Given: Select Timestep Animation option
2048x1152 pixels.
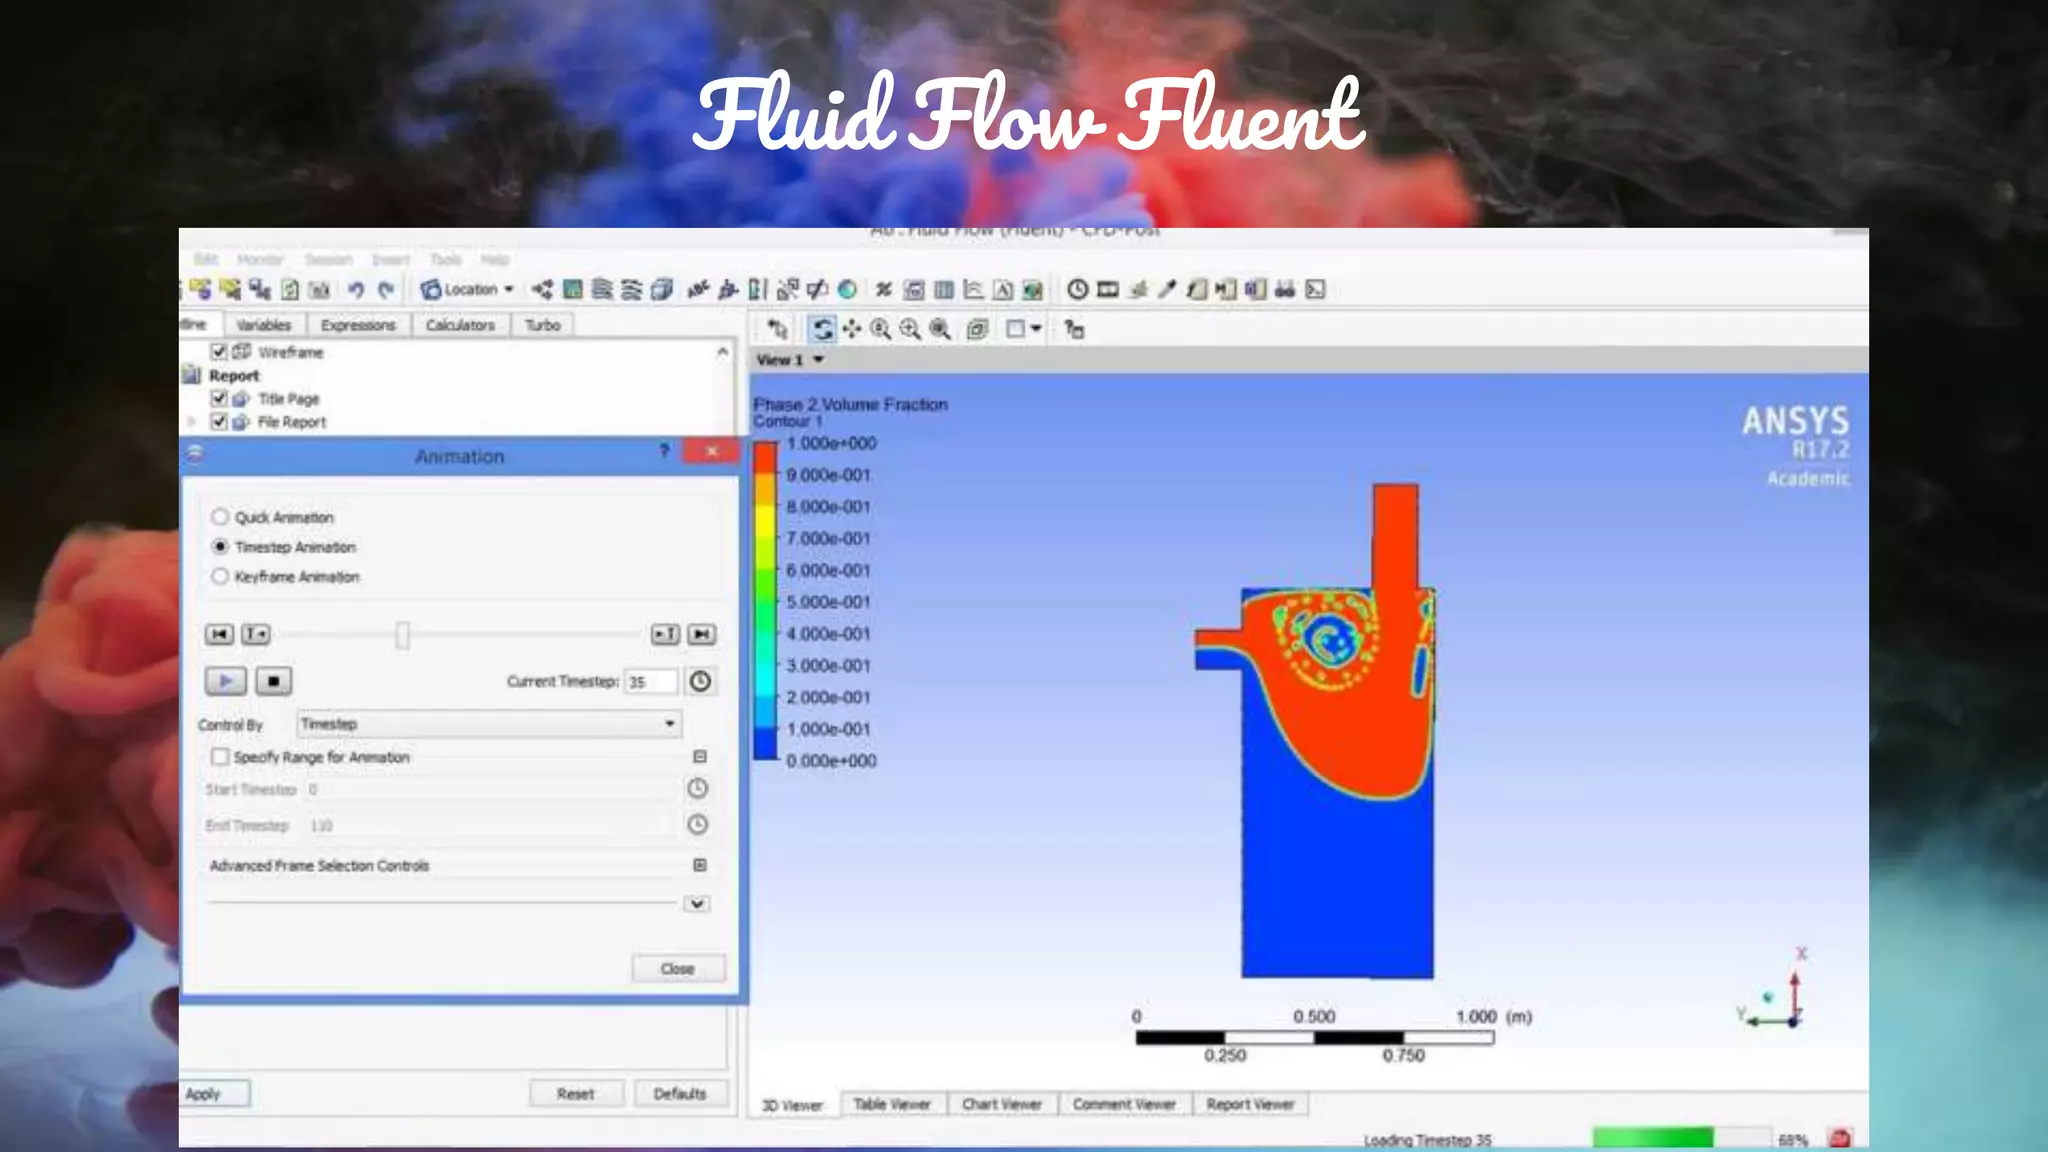Looking at the screenshot, I should coord(220,547).
